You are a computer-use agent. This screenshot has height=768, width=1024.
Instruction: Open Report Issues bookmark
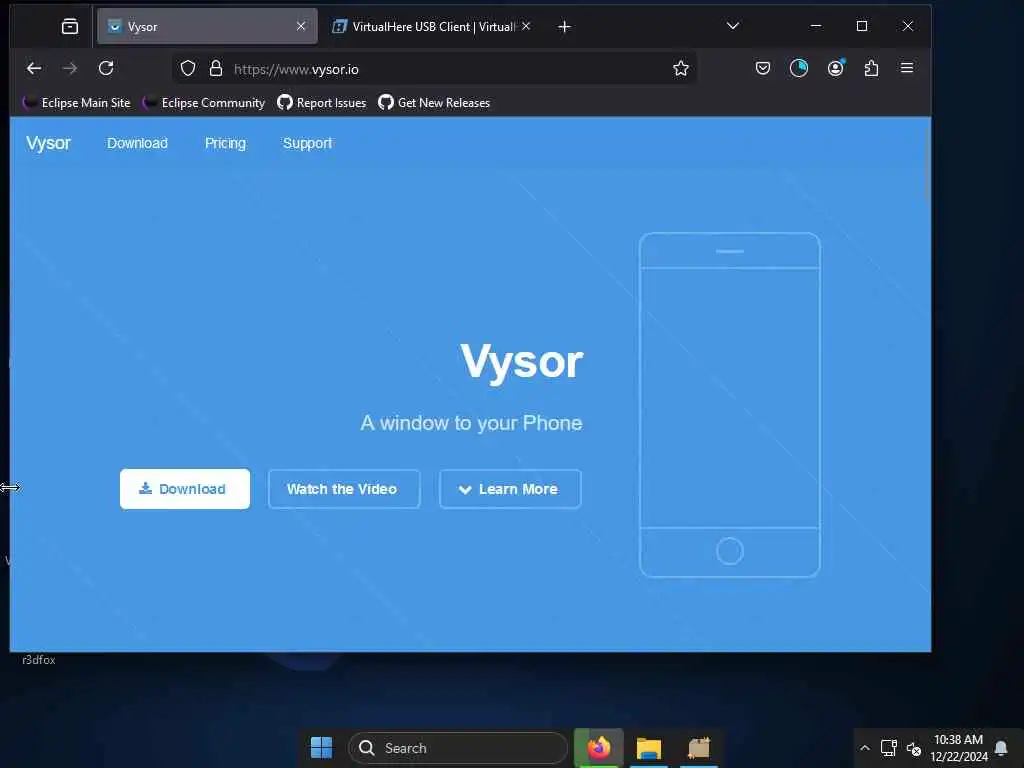pyautogui.click(x=321, y=103)
